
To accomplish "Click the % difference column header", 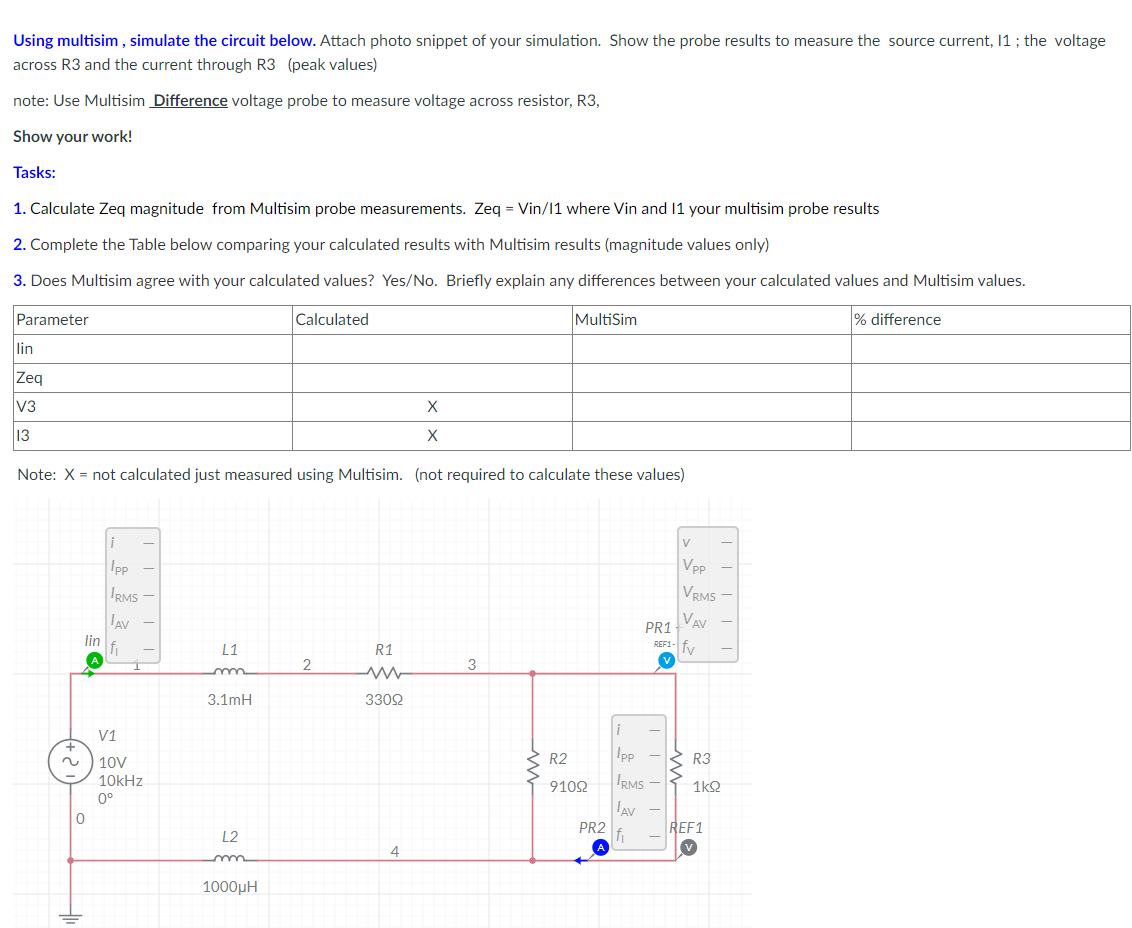I will (x=990, y=320).
